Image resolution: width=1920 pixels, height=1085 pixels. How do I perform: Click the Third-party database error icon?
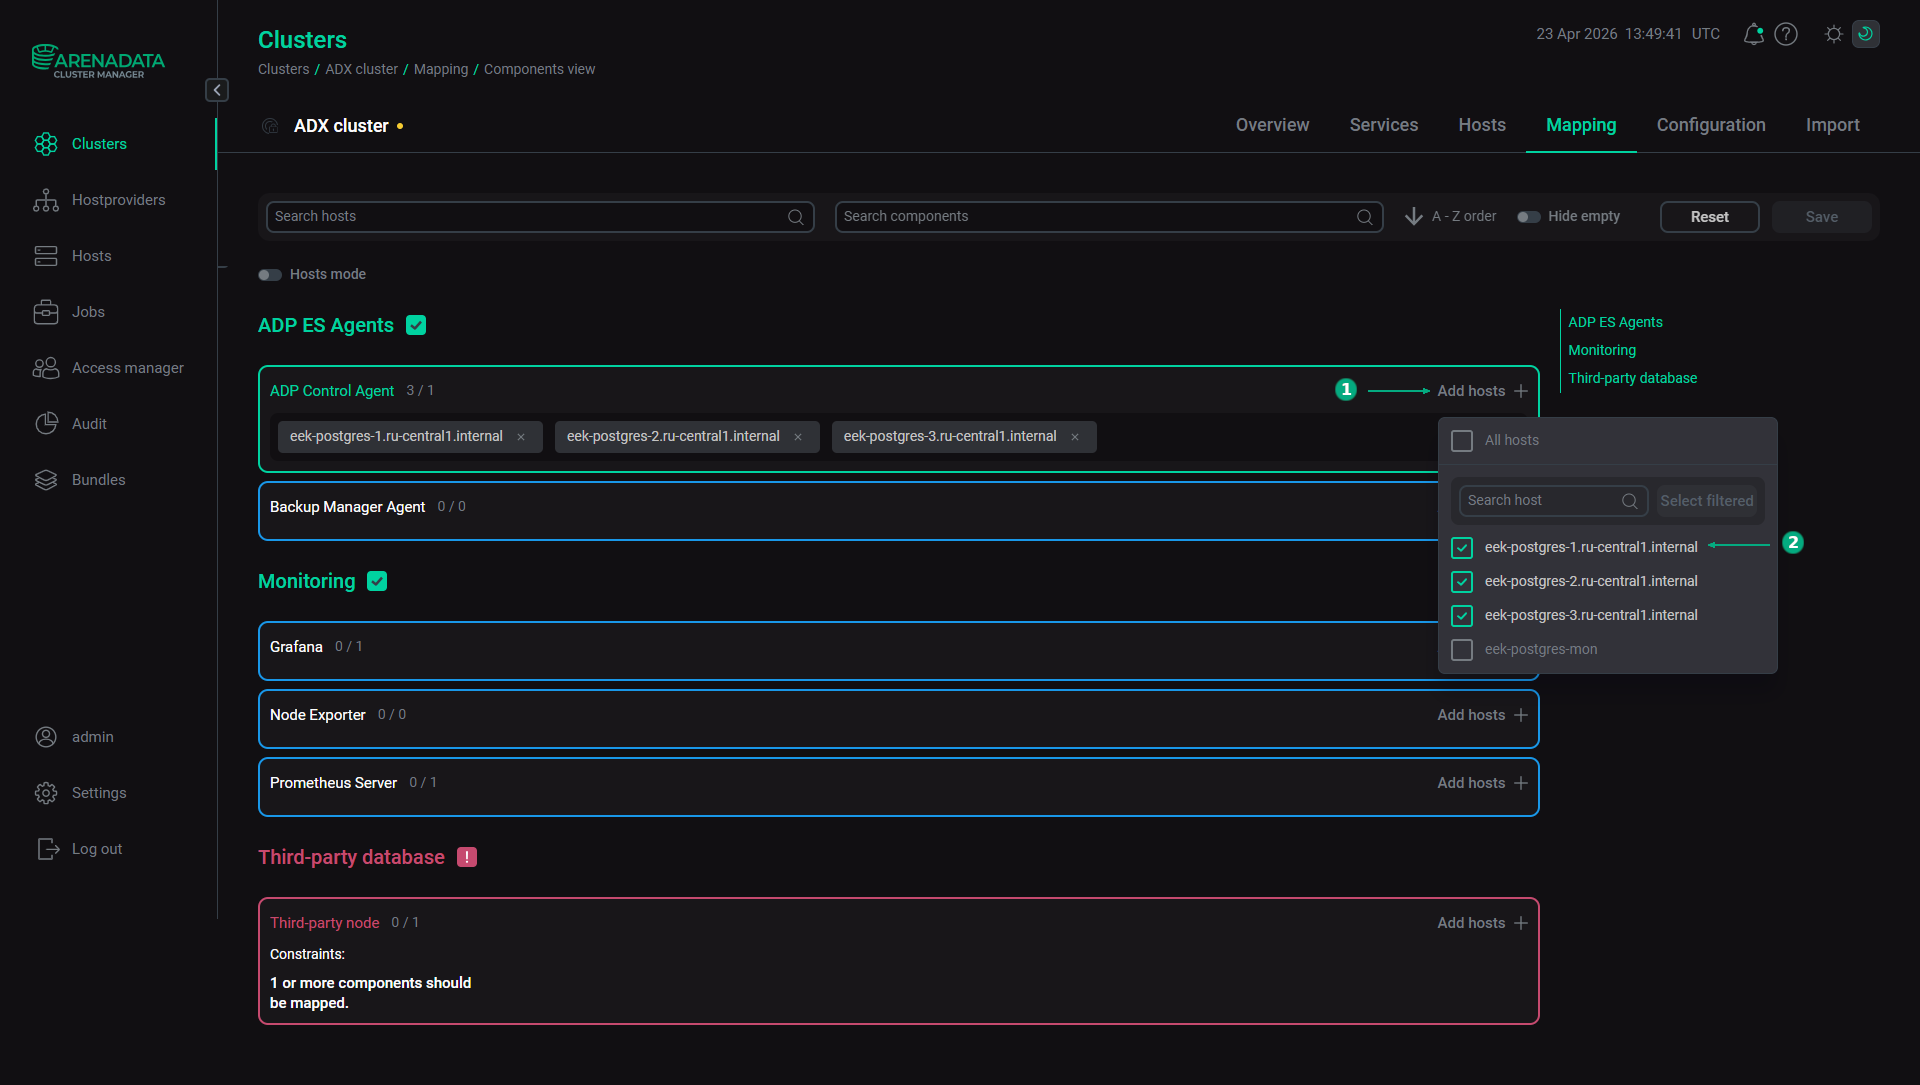point(467,857)
